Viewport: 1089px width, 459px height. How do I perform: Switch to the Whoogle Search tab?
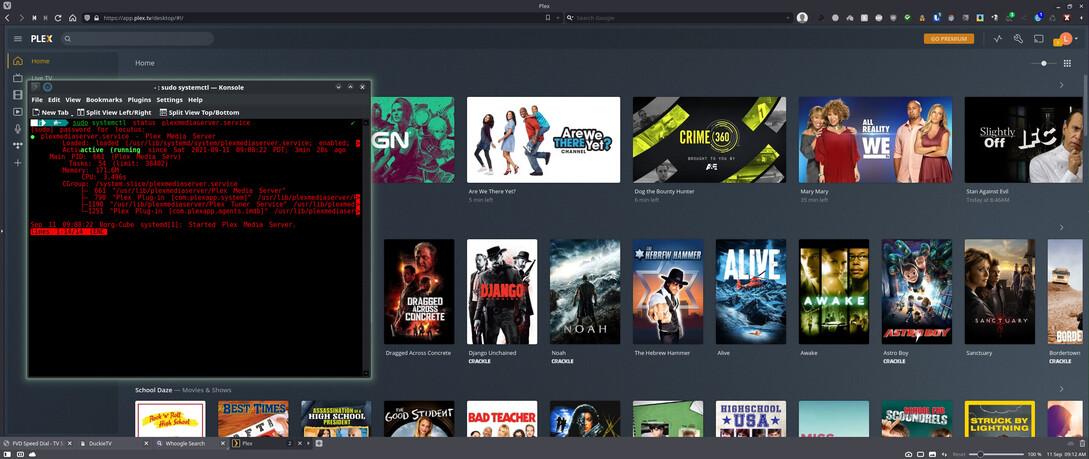click(188, 443)
